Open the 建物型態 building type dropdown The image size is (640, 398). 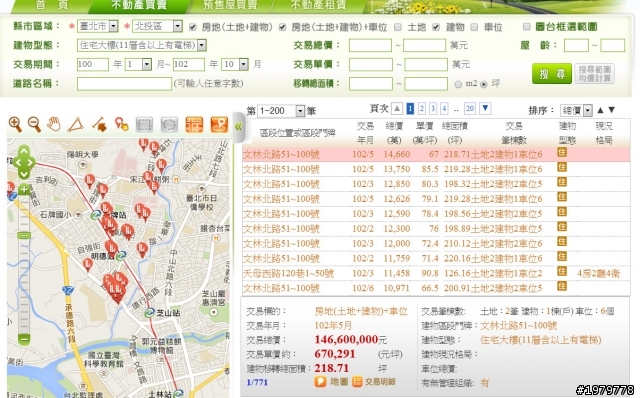141,45
